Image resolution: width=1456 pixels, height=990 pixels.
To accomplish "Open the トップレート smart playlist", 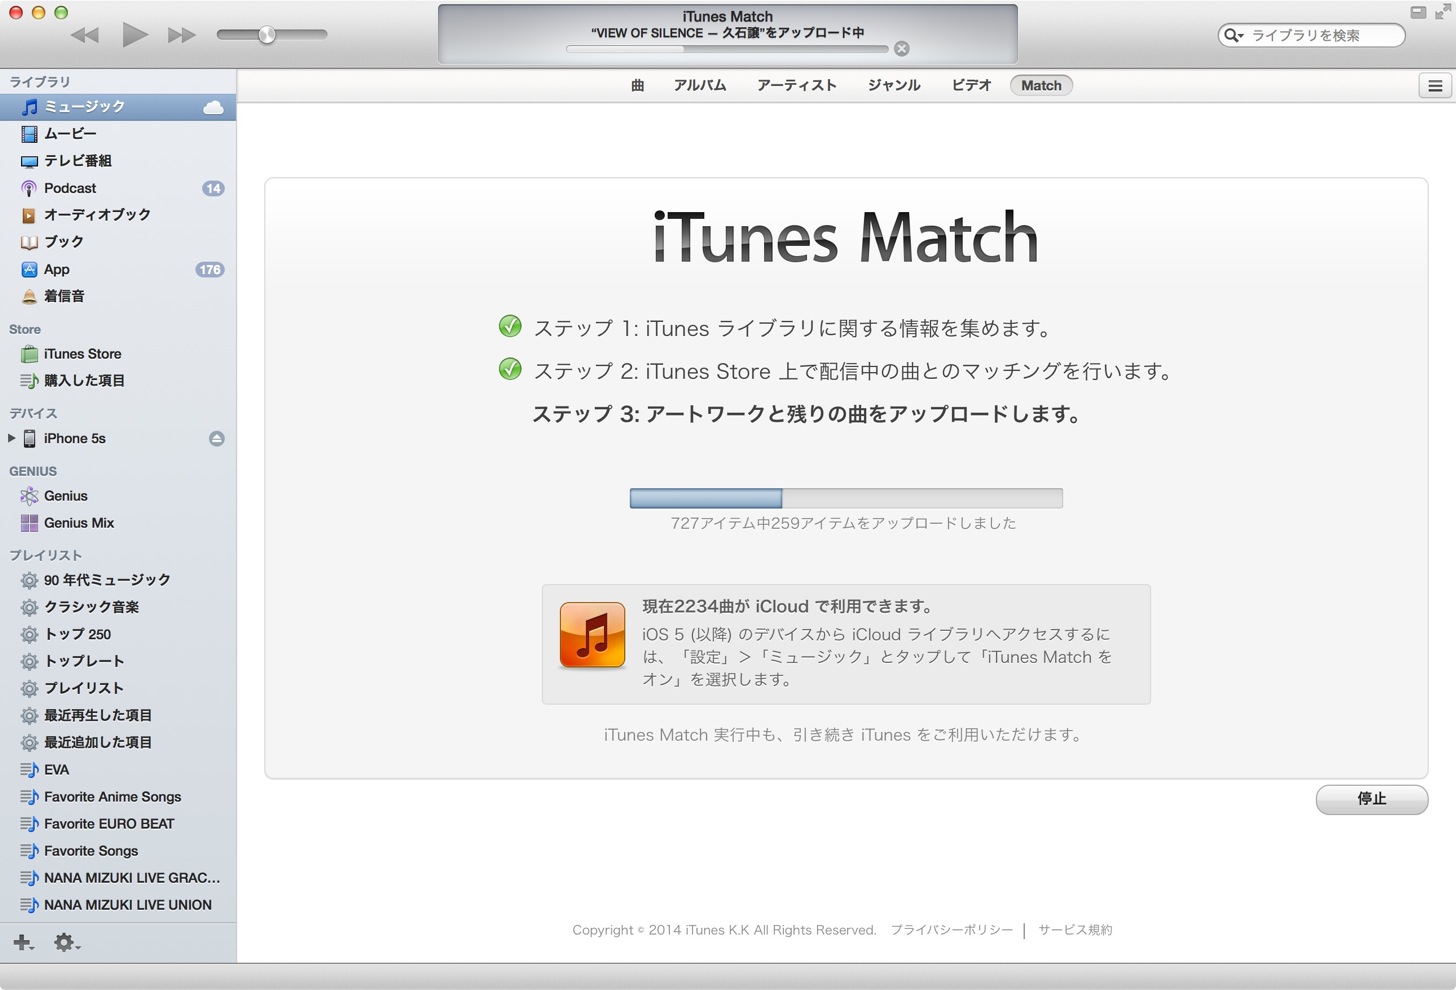I will click(118, 661).
